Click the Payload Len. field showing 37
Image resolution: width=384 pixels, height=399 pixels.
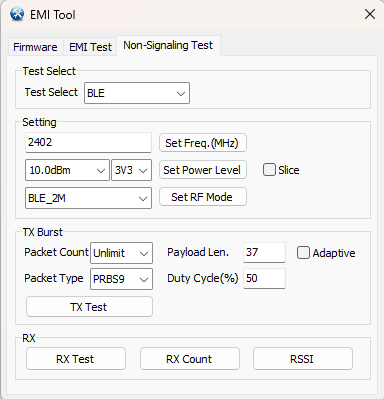[264, 252]
